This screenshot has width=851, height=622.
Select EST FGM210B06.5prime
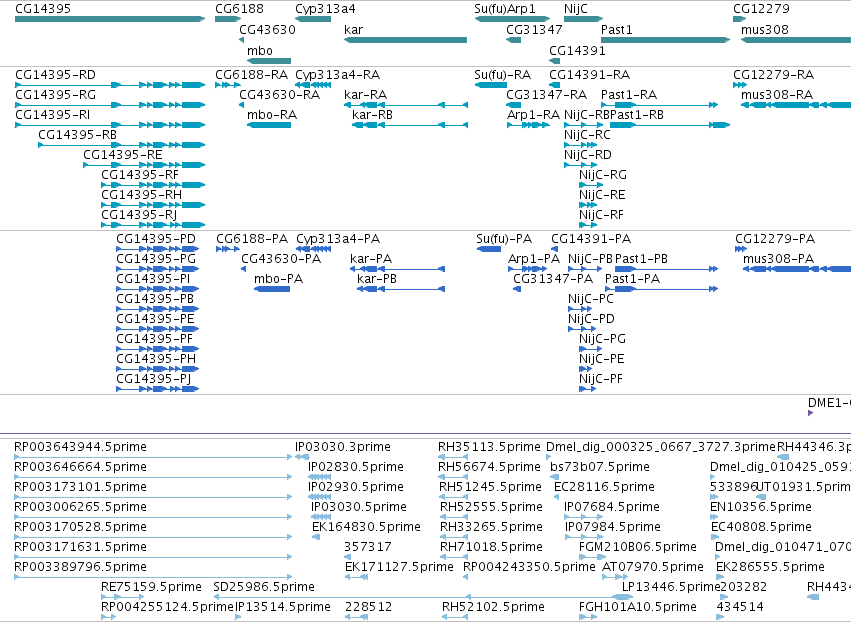click(x=592, y=557)
